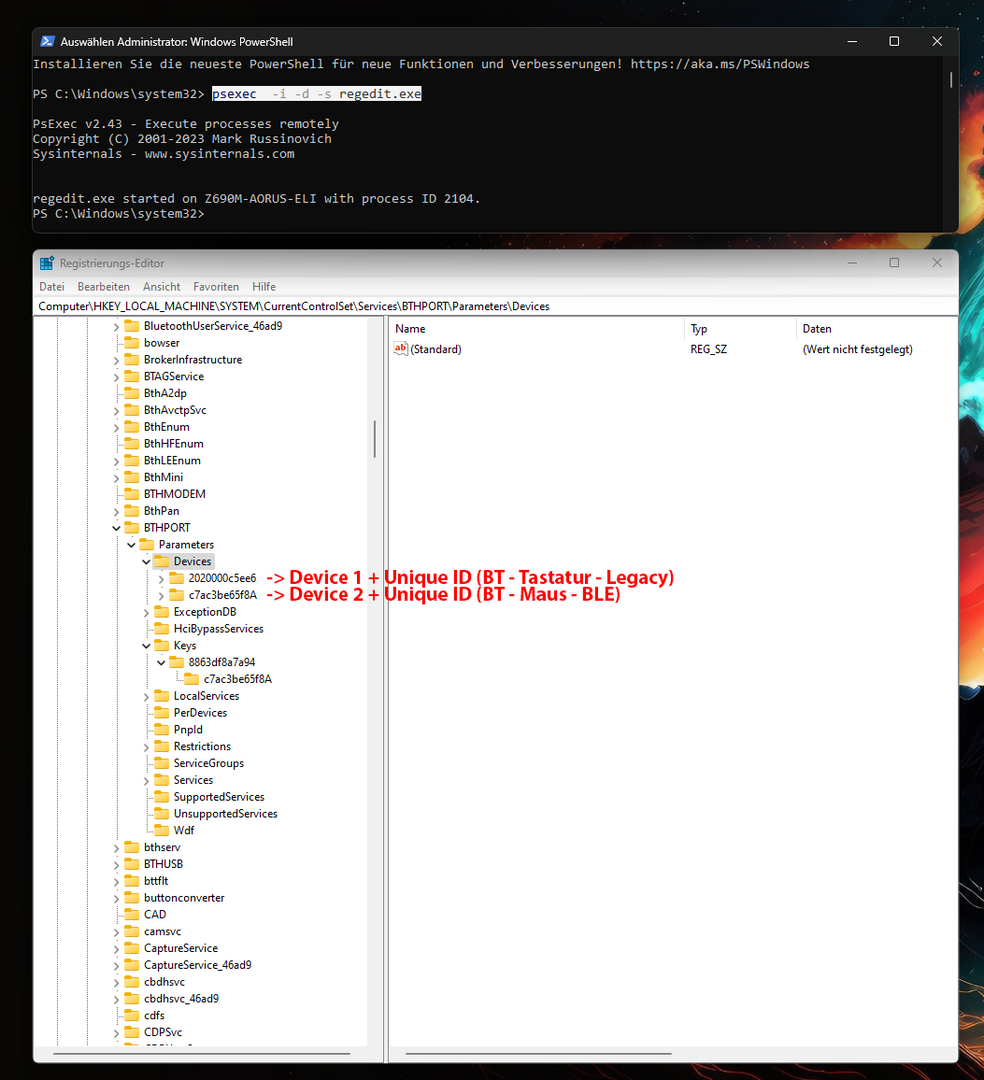This screenshot has width=984, height=1080.
Task: Select the BrokerInfrastructure key
Action: point(193,360)
